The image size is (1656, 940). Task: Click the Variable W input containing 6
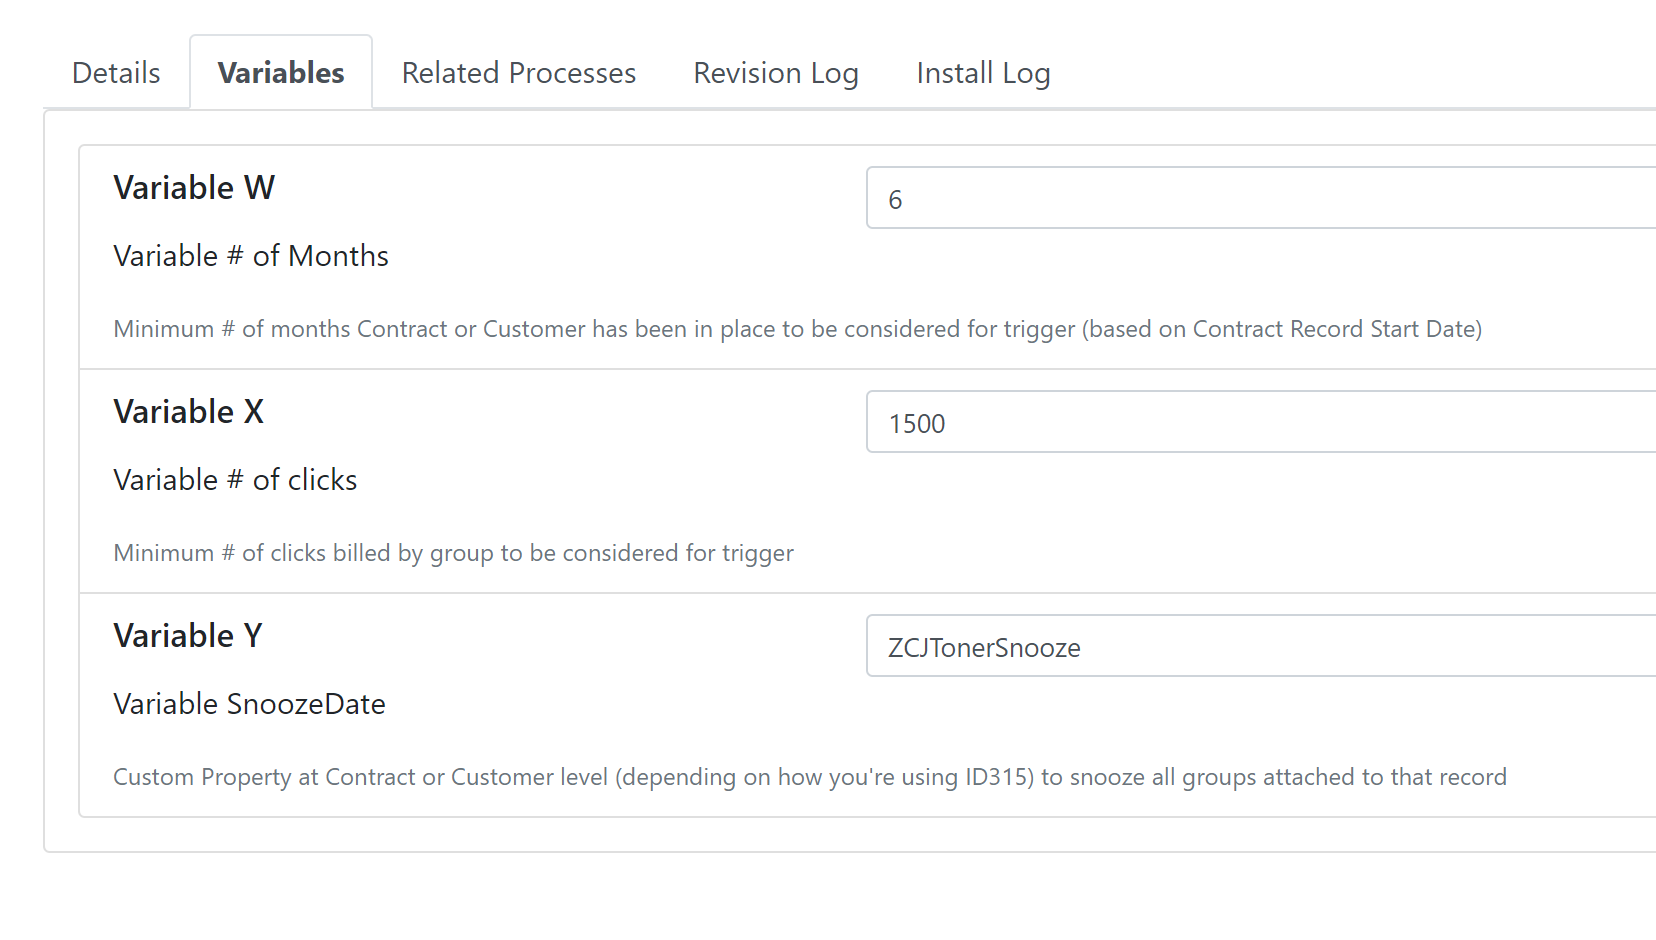1261,198
